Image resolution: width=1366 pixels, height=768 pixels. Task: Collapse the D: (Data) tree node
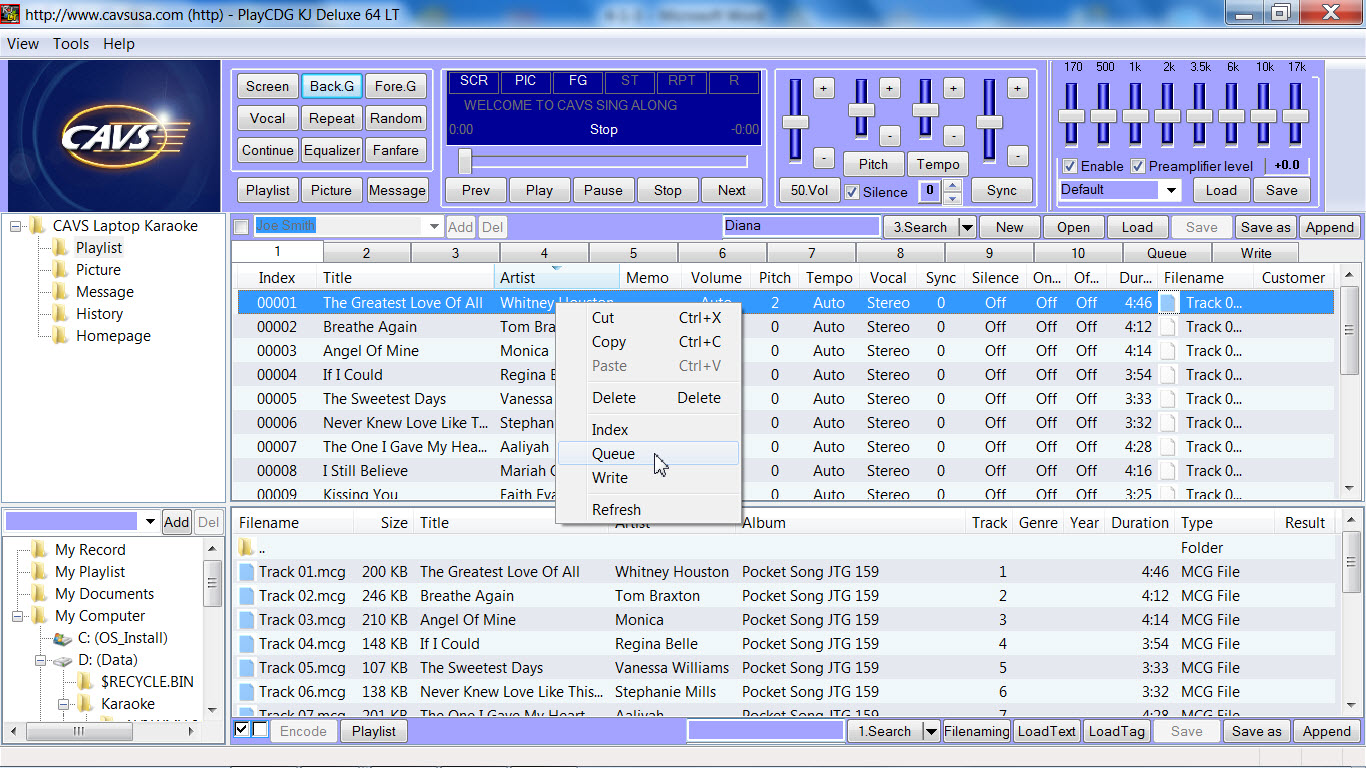(39, 660)
